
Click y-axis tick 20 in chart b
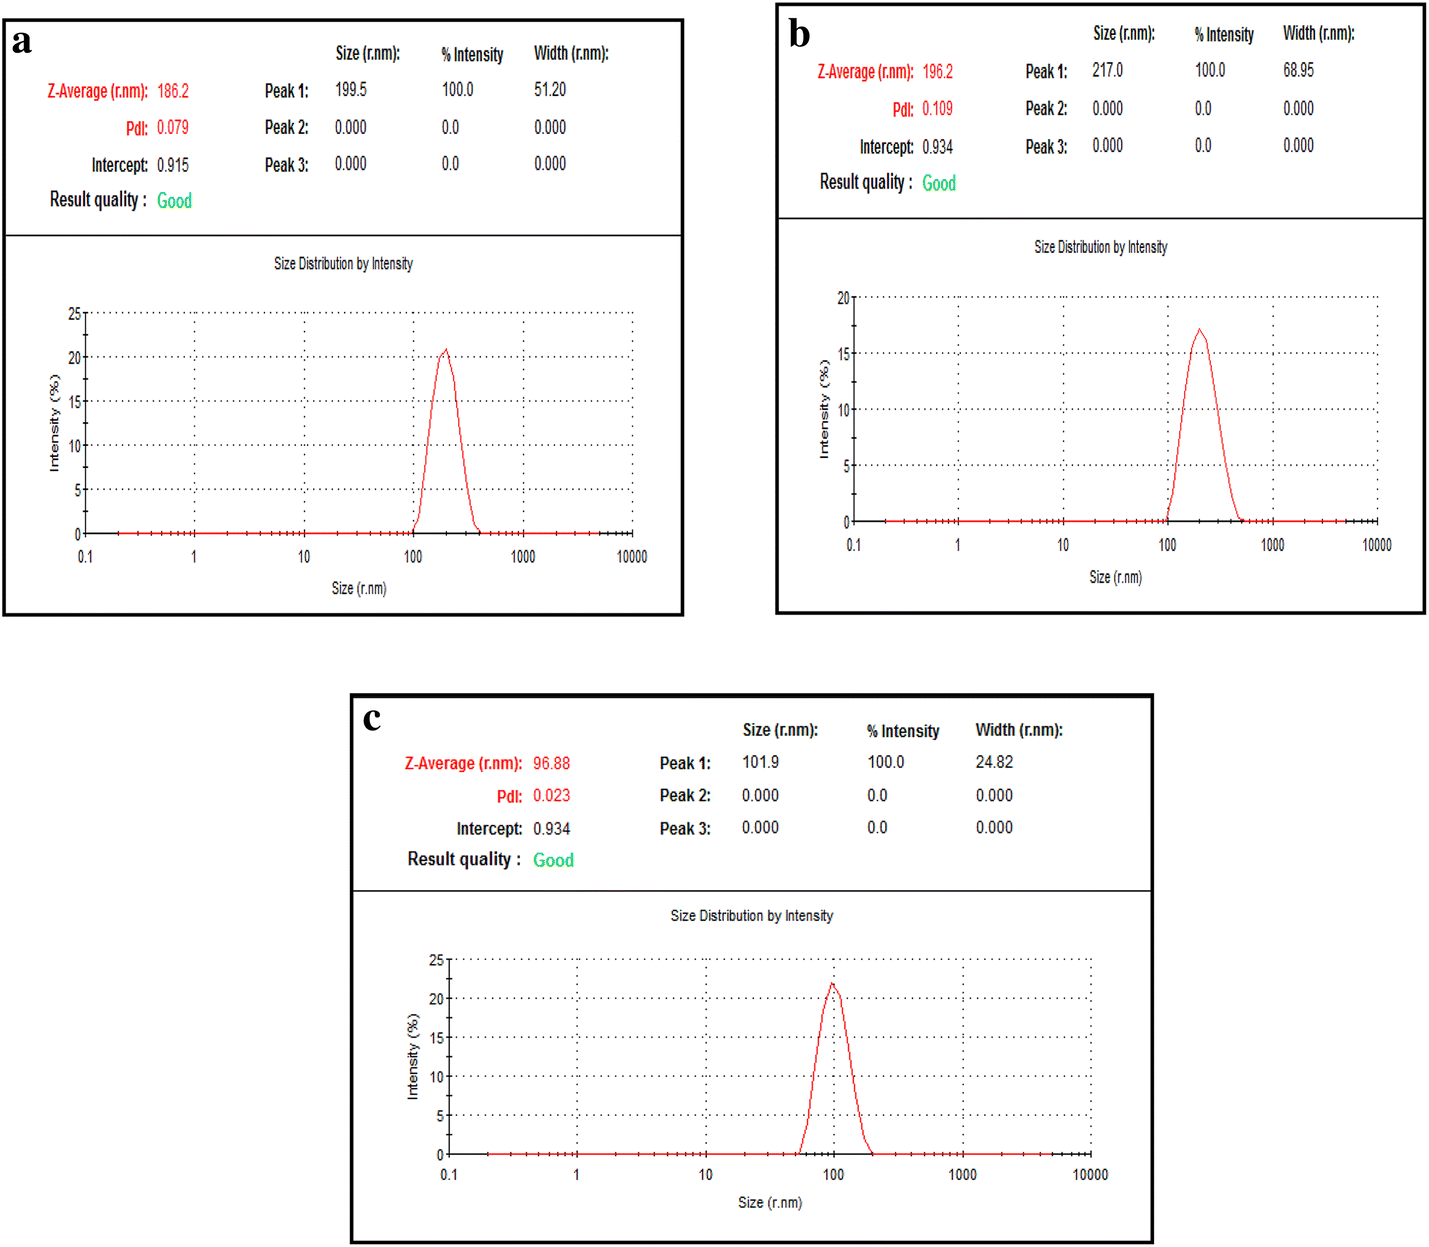(x=843, y=298)
